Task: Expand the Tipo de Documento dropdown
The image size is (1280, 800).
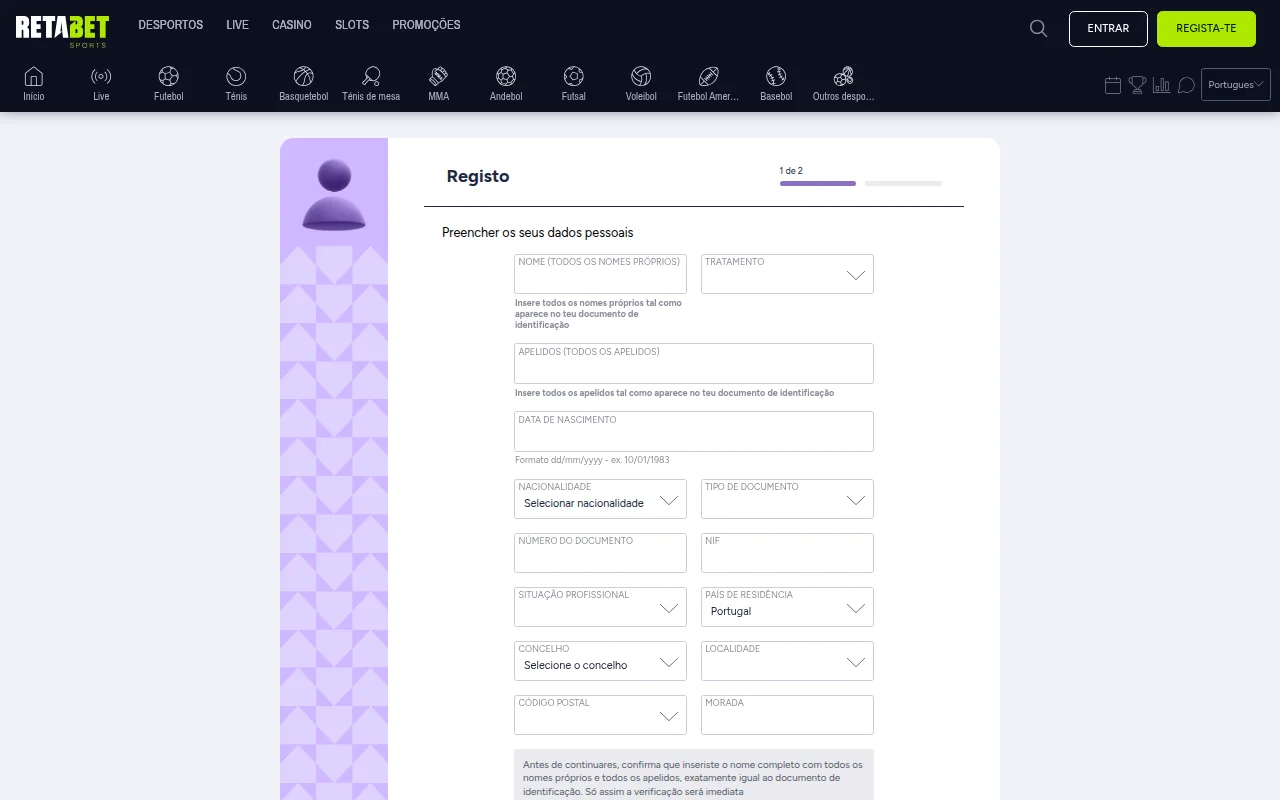Action: click(787, 499)
